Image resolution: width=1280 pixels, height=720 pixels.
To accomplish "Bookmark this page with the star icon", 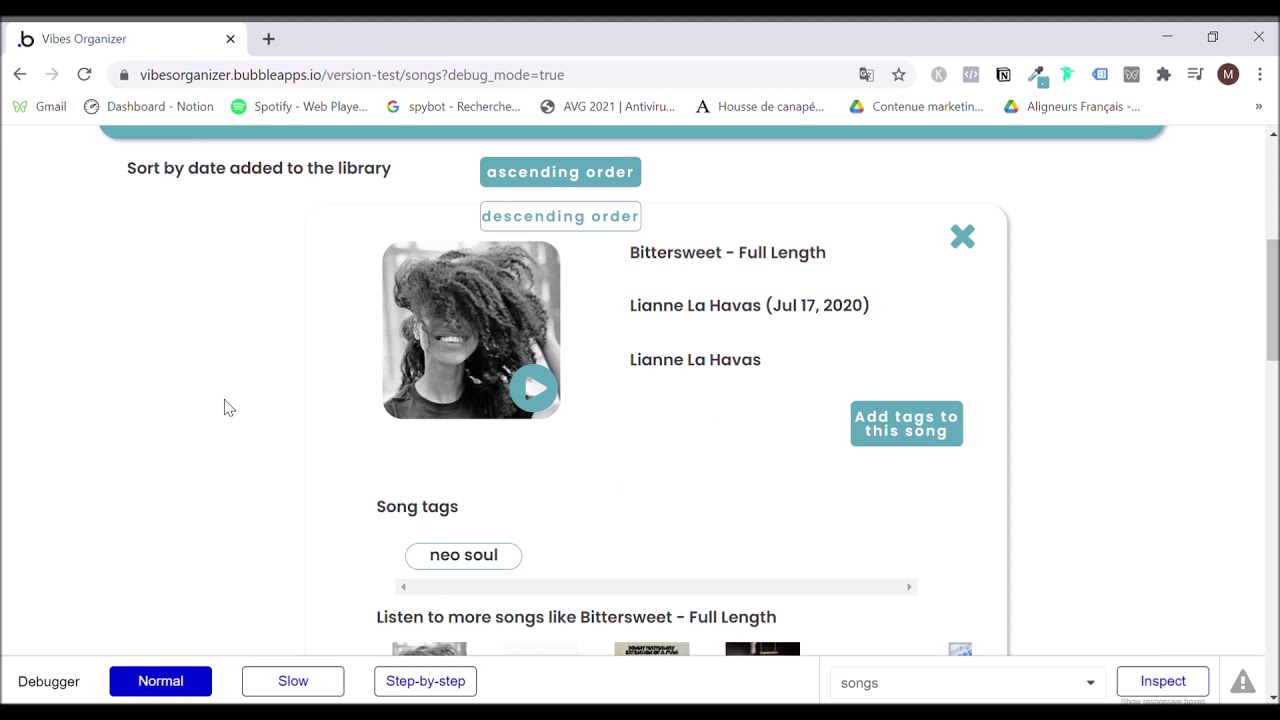I will 899,75.
